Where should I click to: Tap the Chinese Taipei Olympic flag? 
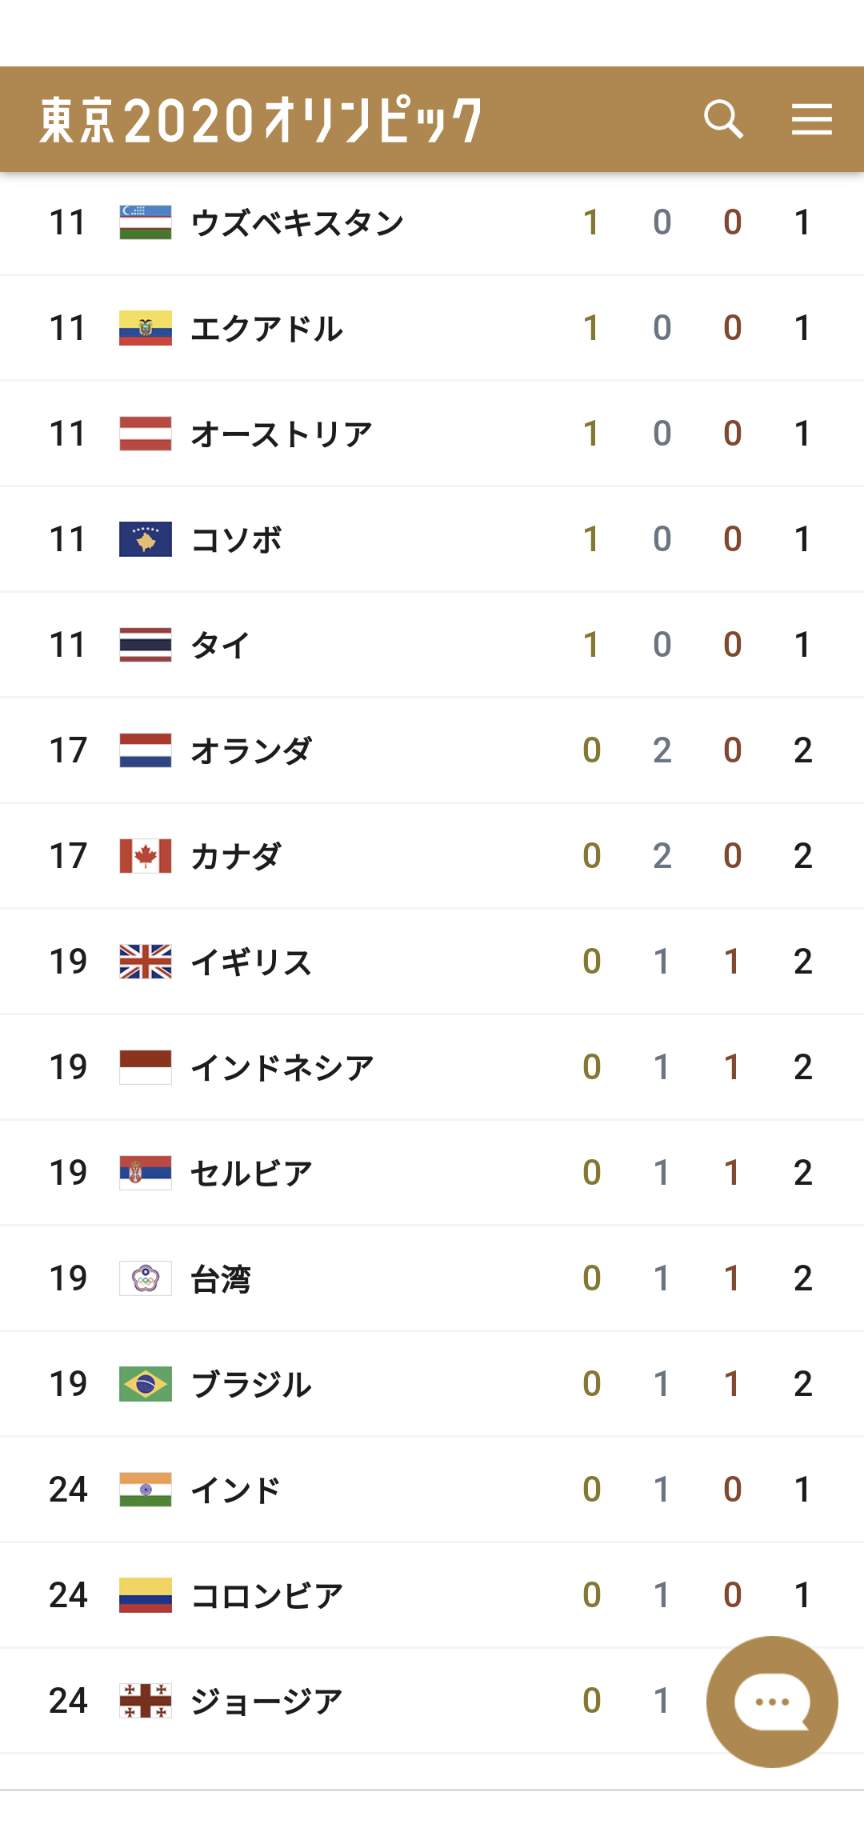(145, 1278)
